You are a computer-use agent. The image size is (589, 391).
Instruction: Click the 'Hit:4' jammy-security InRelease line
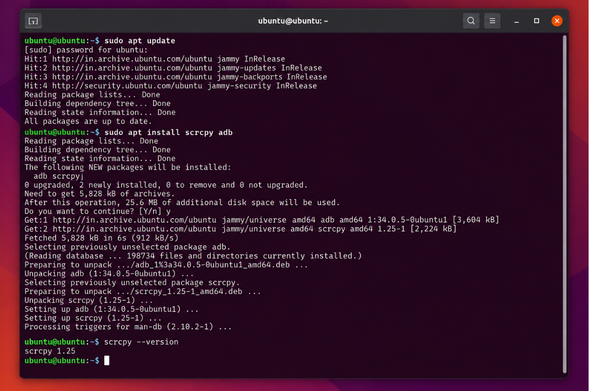(x=171, y=86)
